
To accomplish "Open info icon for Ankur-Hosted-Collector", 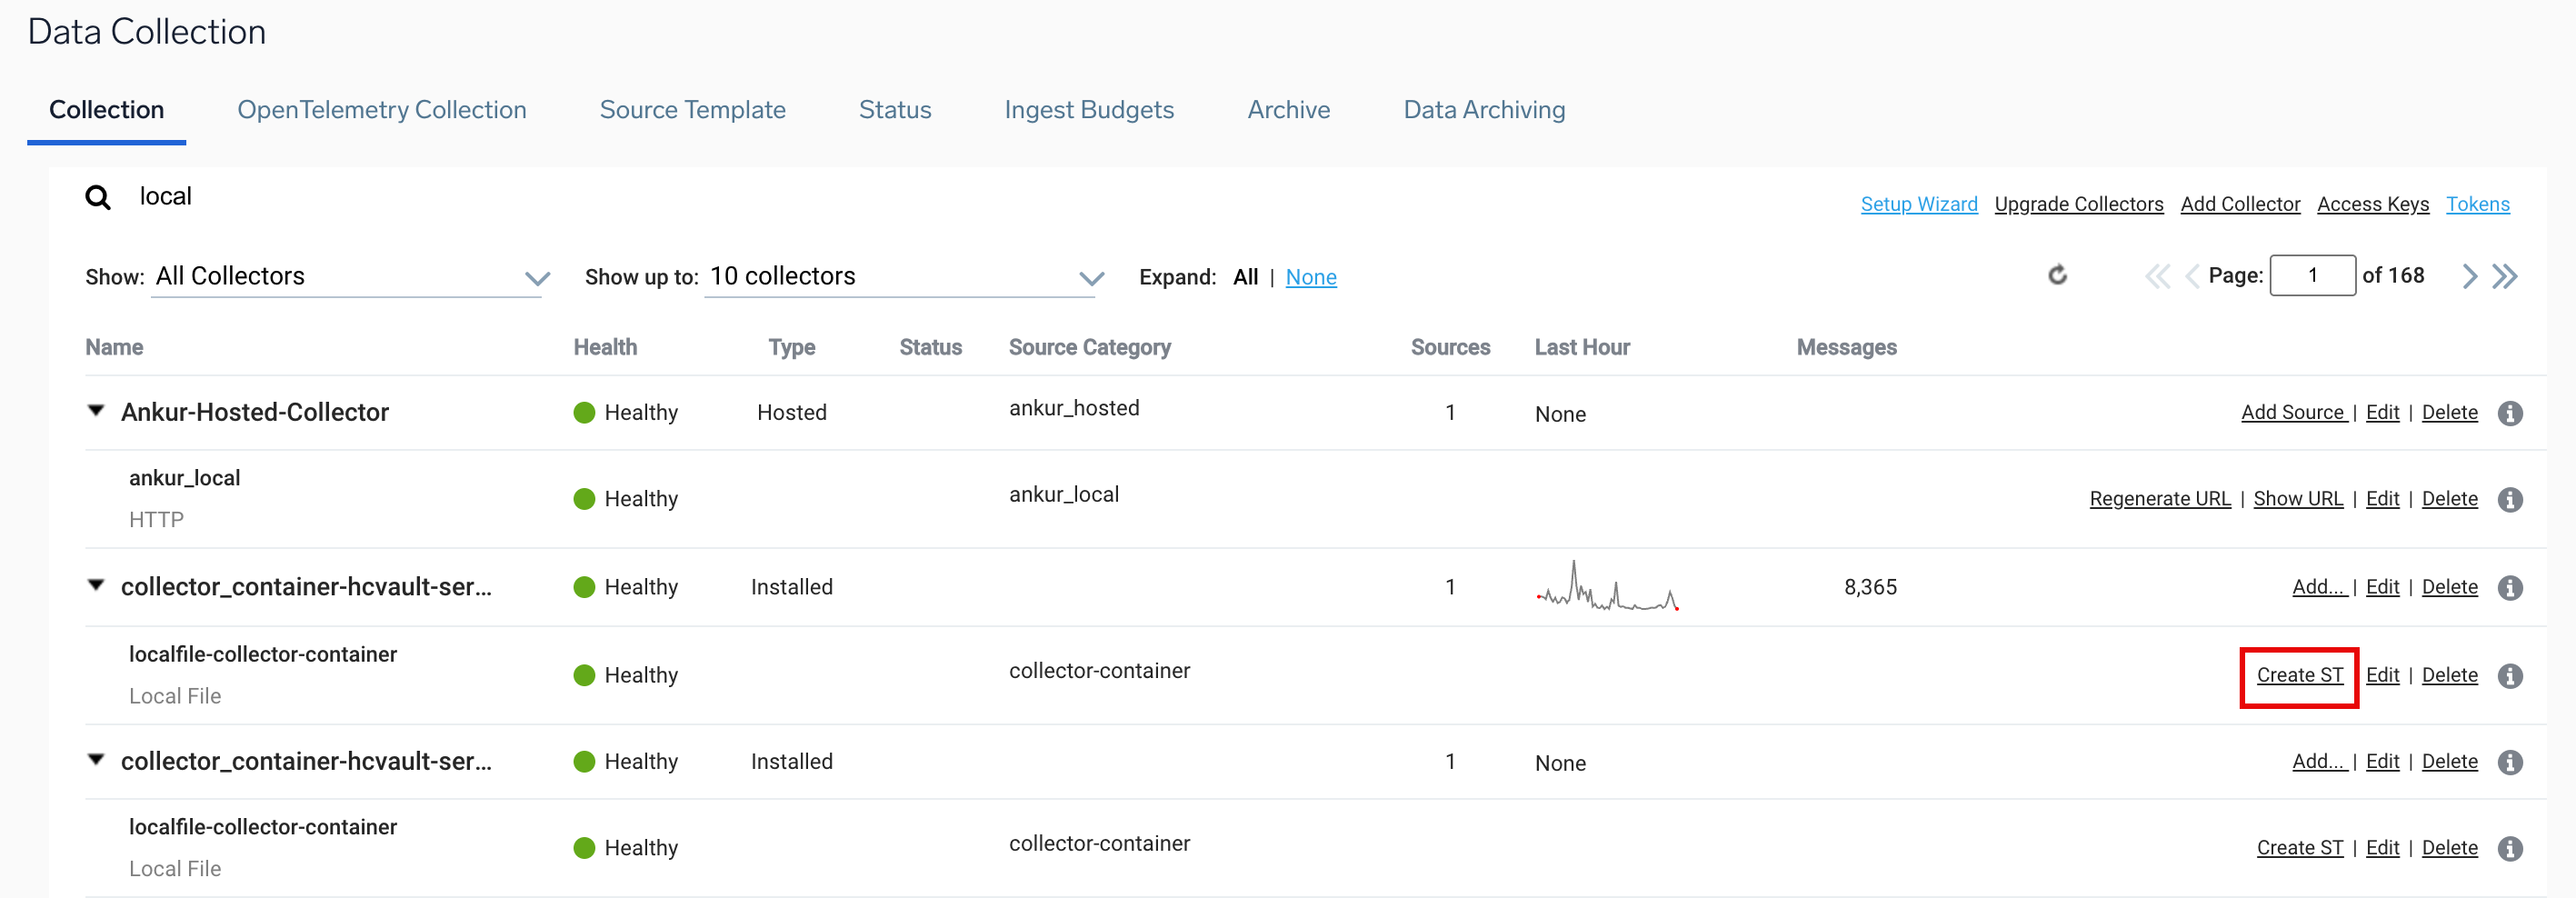I will pos(2510,413).
